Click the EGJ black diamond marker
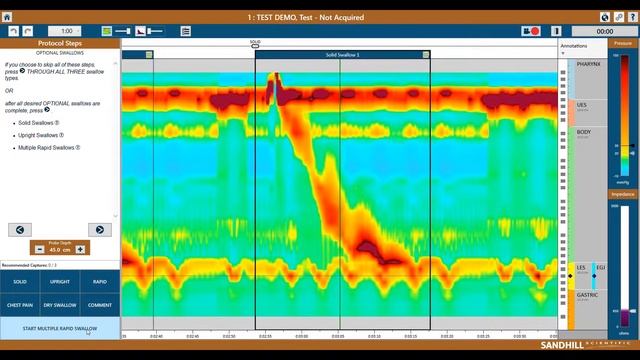 point(594,276)
